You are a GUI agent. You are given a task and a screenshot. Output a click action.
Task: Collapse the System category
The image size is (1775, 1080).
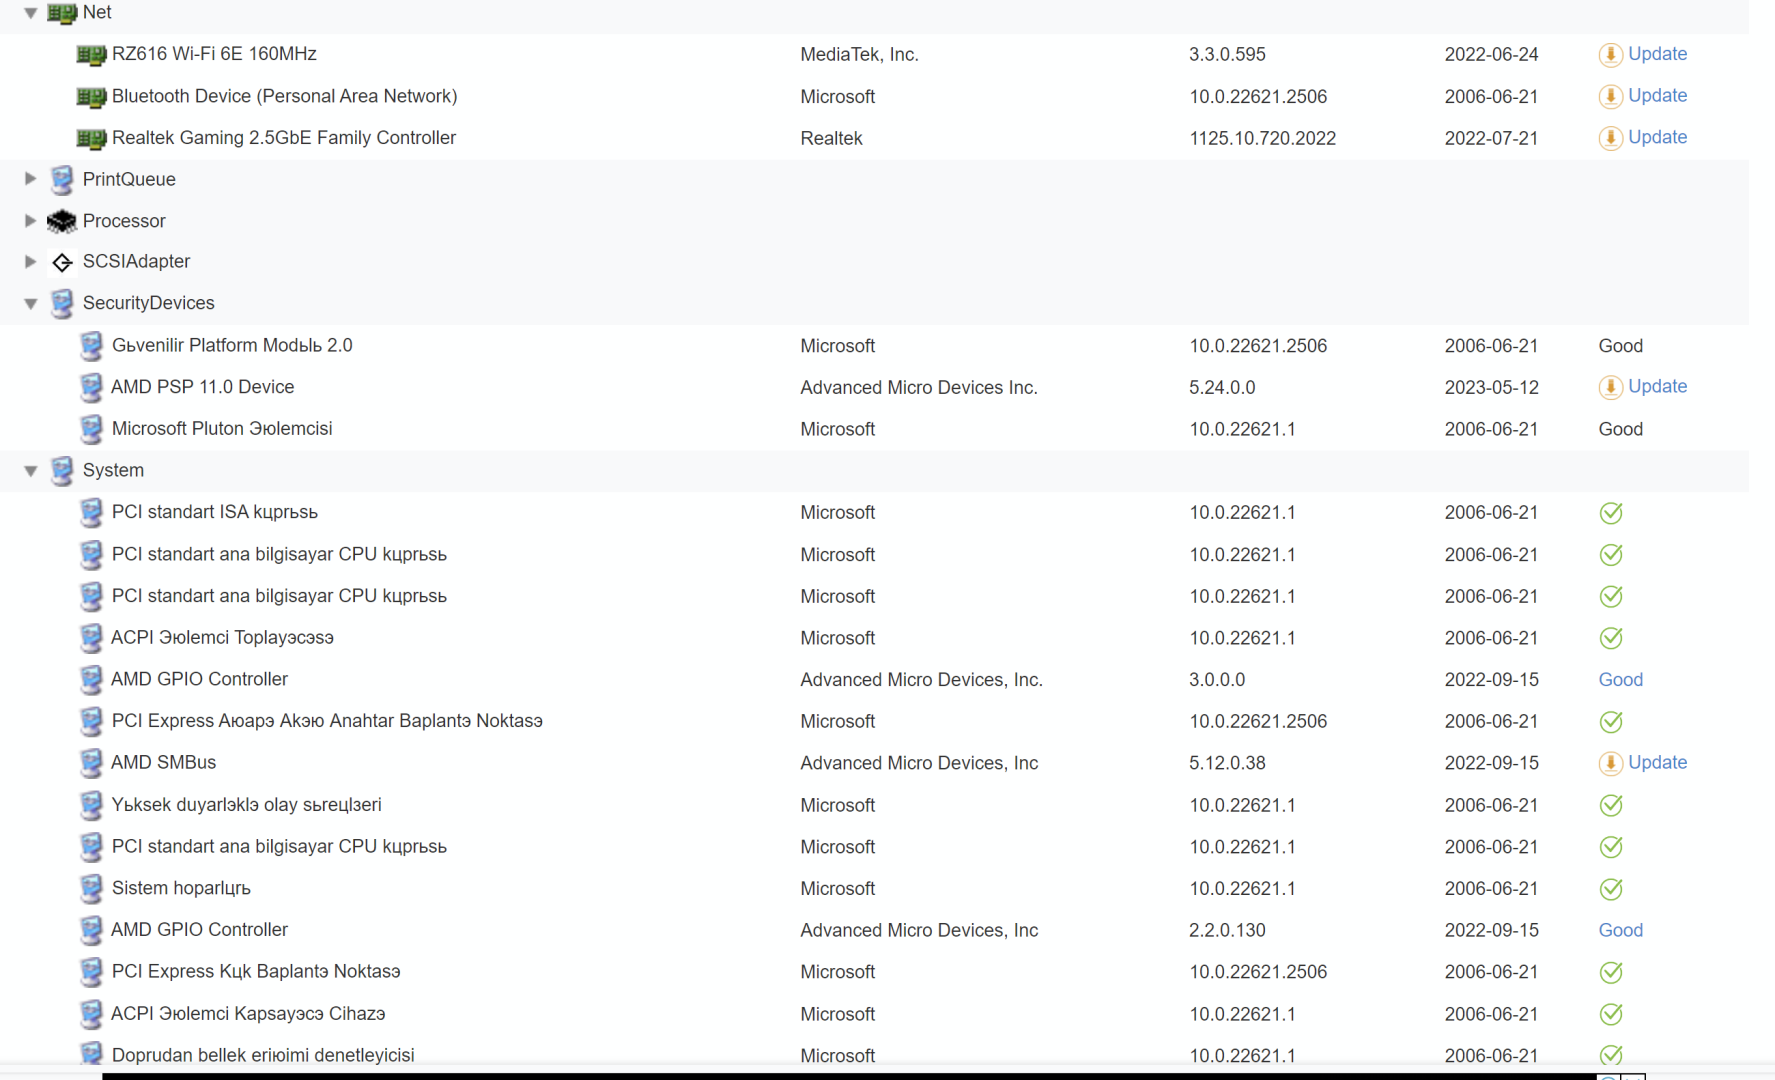click(31, 471)
